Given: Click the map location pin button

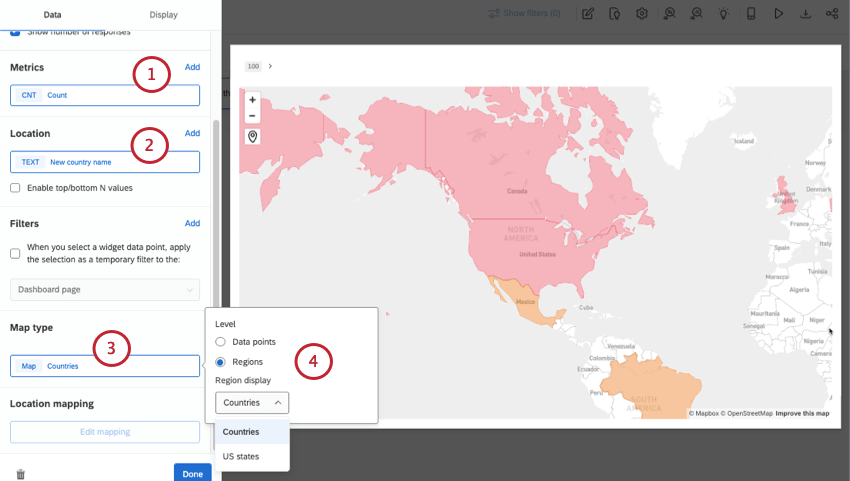Looking at the screenshot, I should coord(253,137).
